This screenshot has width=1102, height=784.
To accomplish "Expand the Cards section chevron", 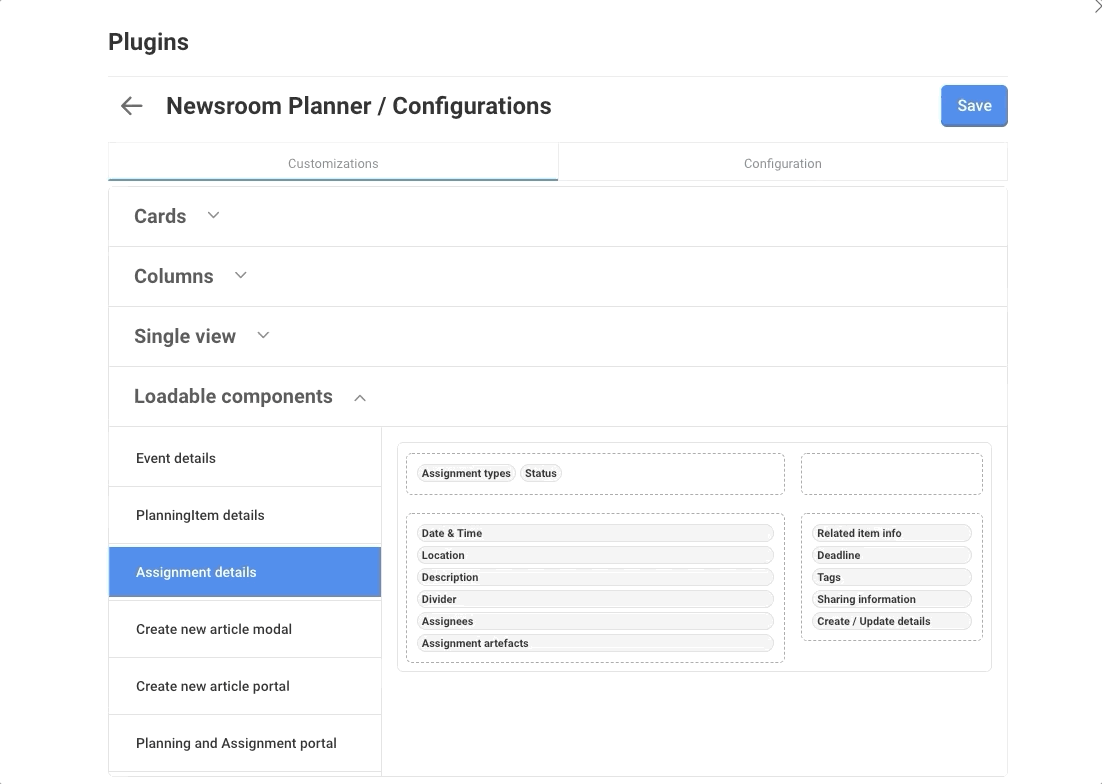I will point(213,215).
